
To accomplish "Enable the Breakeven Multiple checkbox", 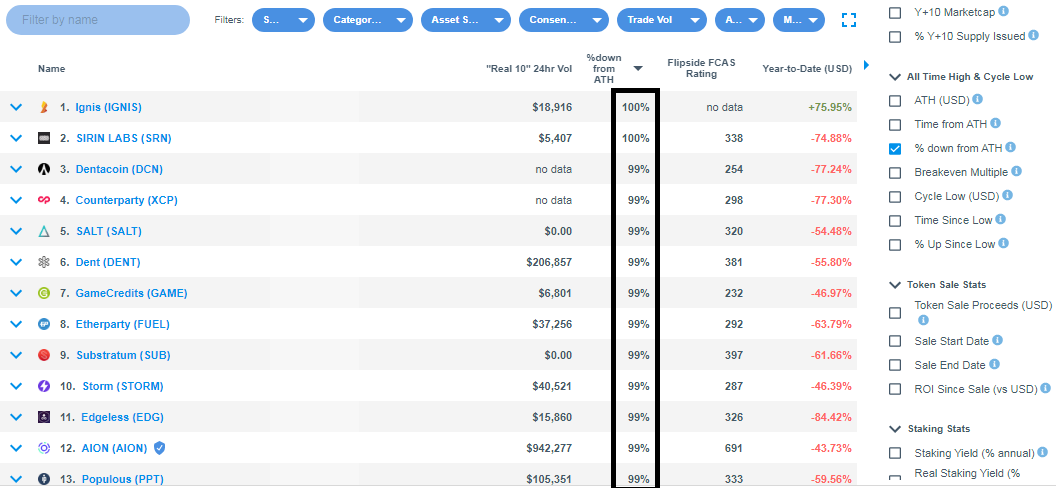I will (x=895, y=173).
